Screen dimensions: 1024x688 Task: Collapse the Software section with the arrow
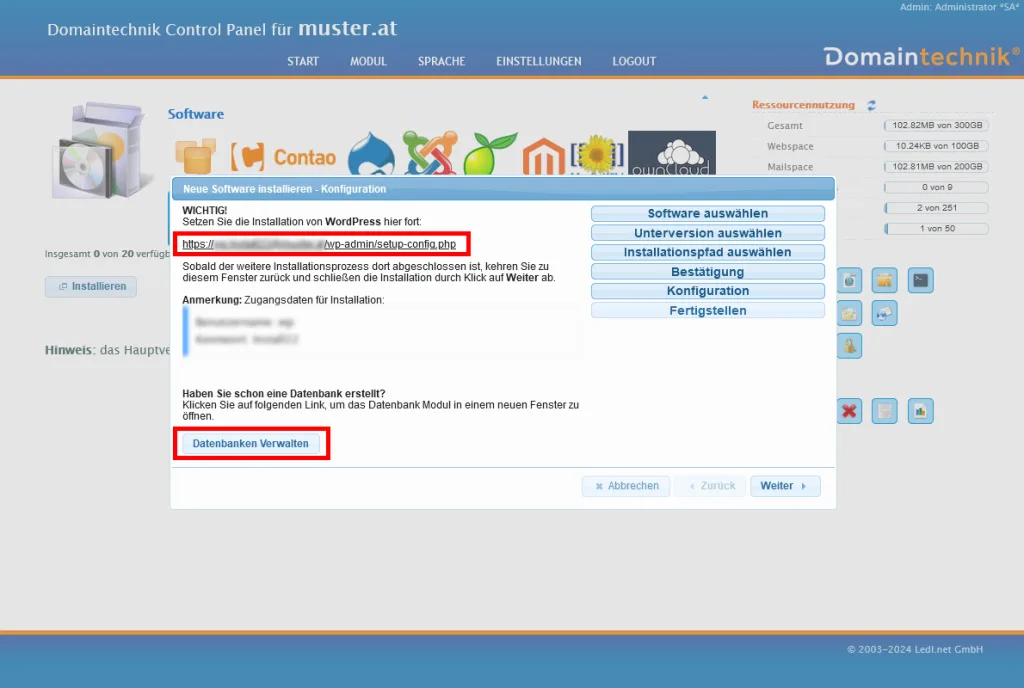(704, 98)
